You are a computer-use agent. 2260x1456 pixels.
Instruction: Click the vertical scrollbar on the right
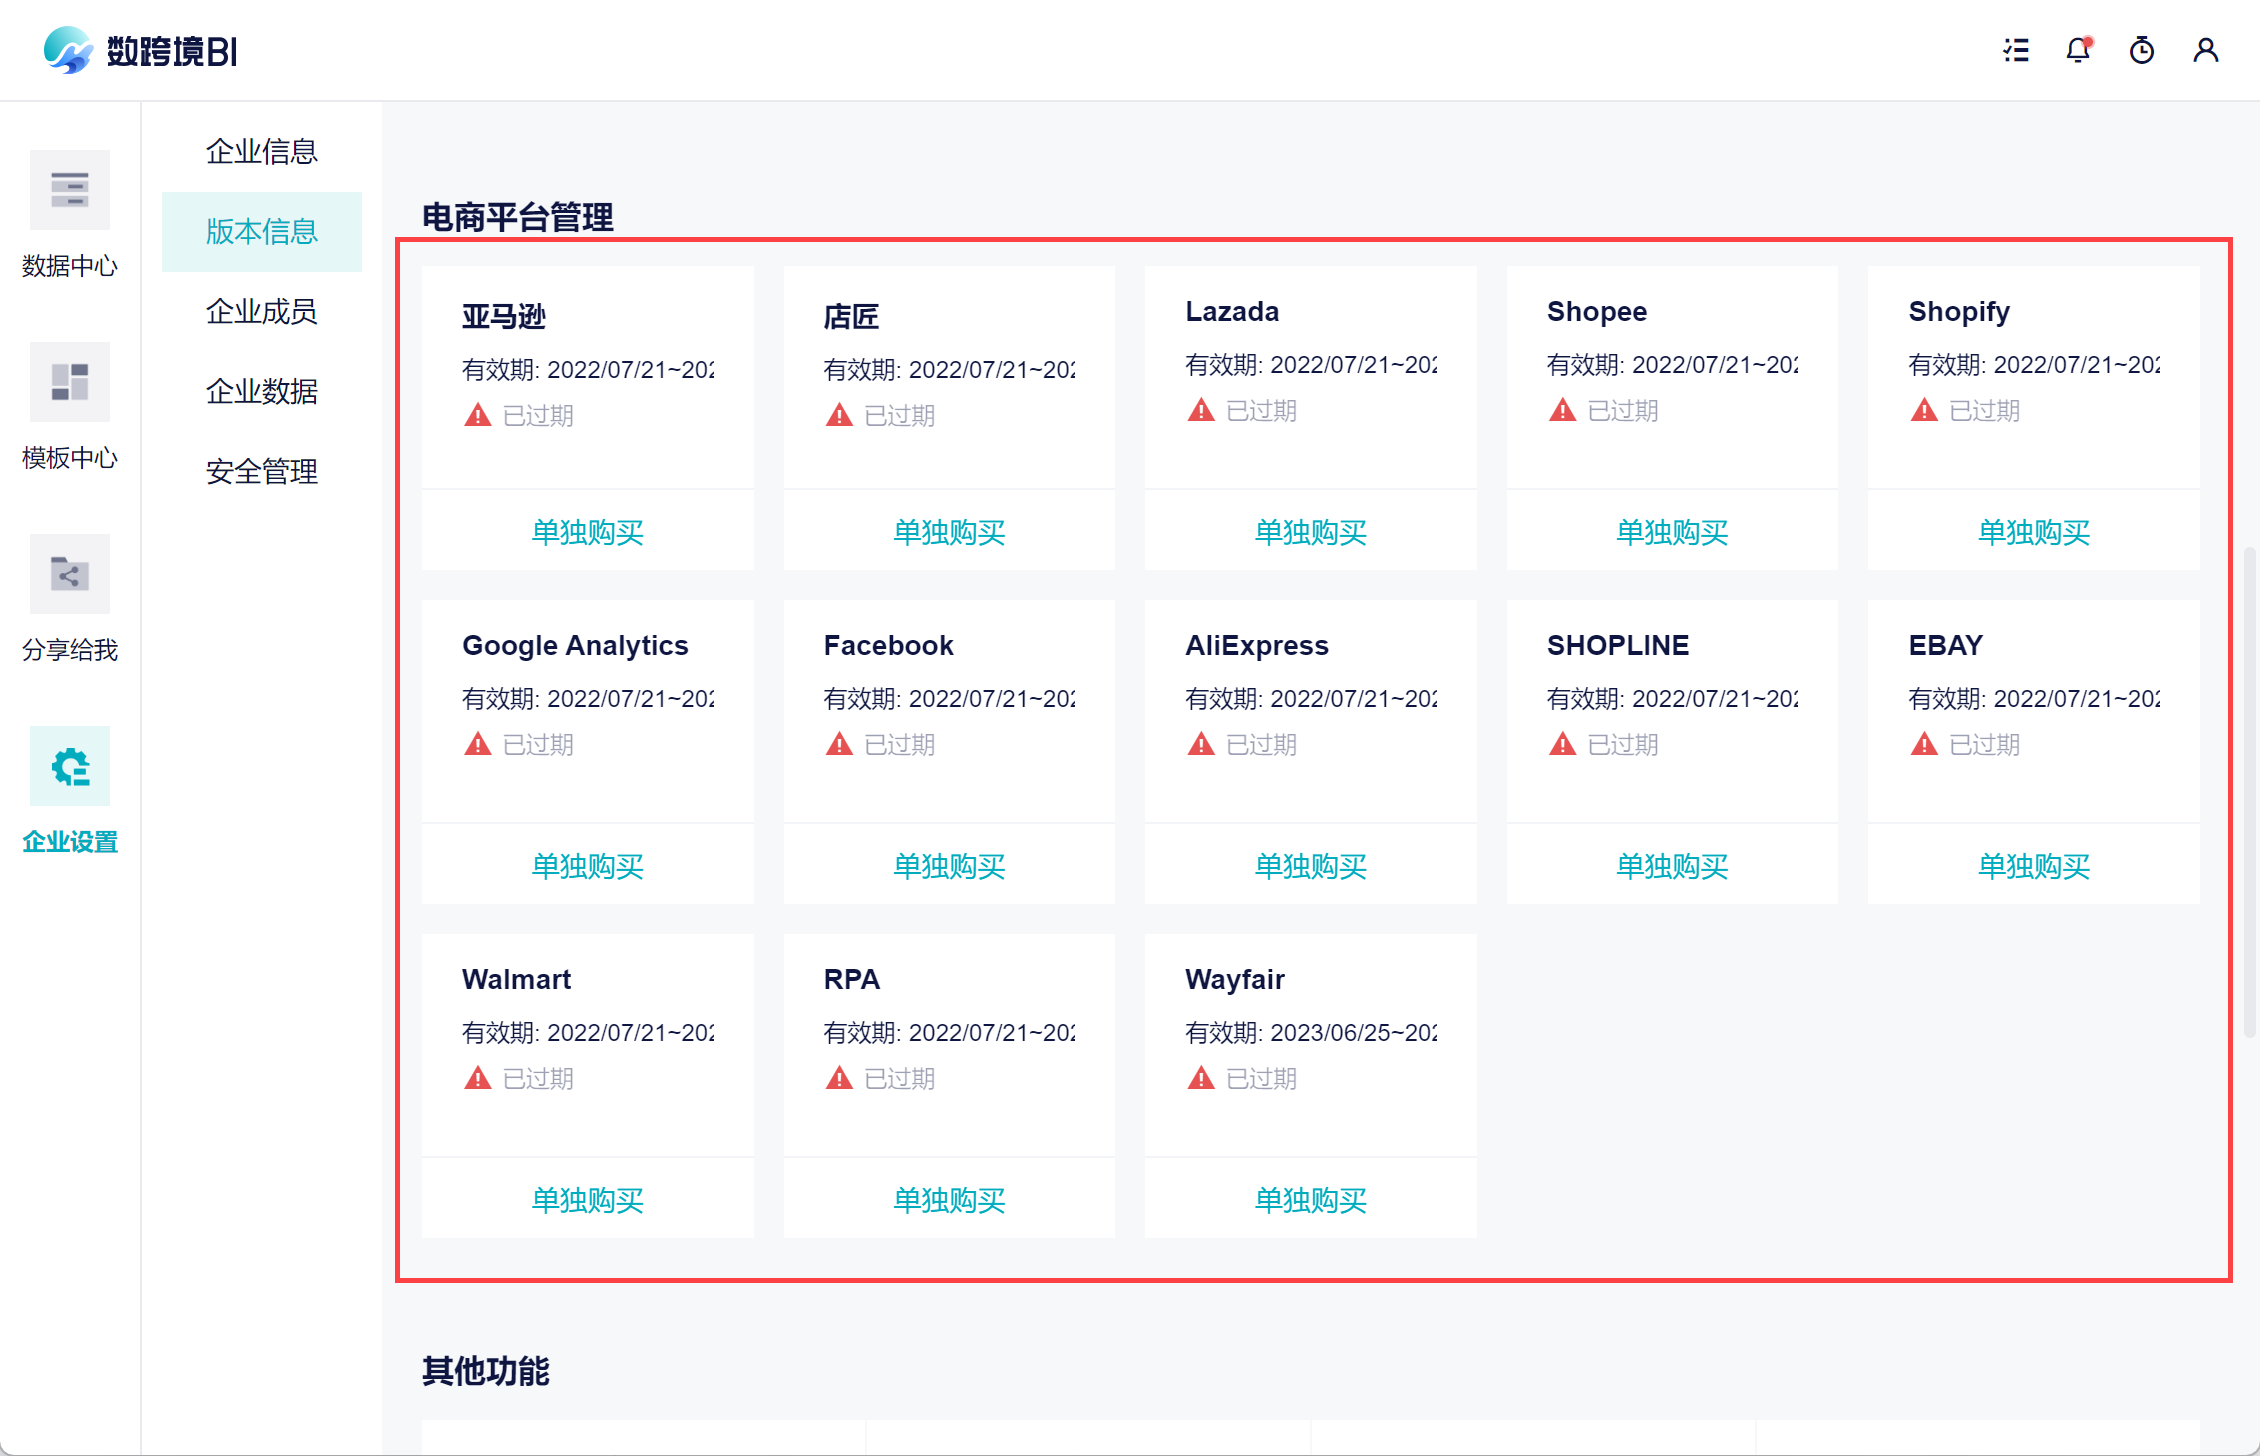point(2250,790)
